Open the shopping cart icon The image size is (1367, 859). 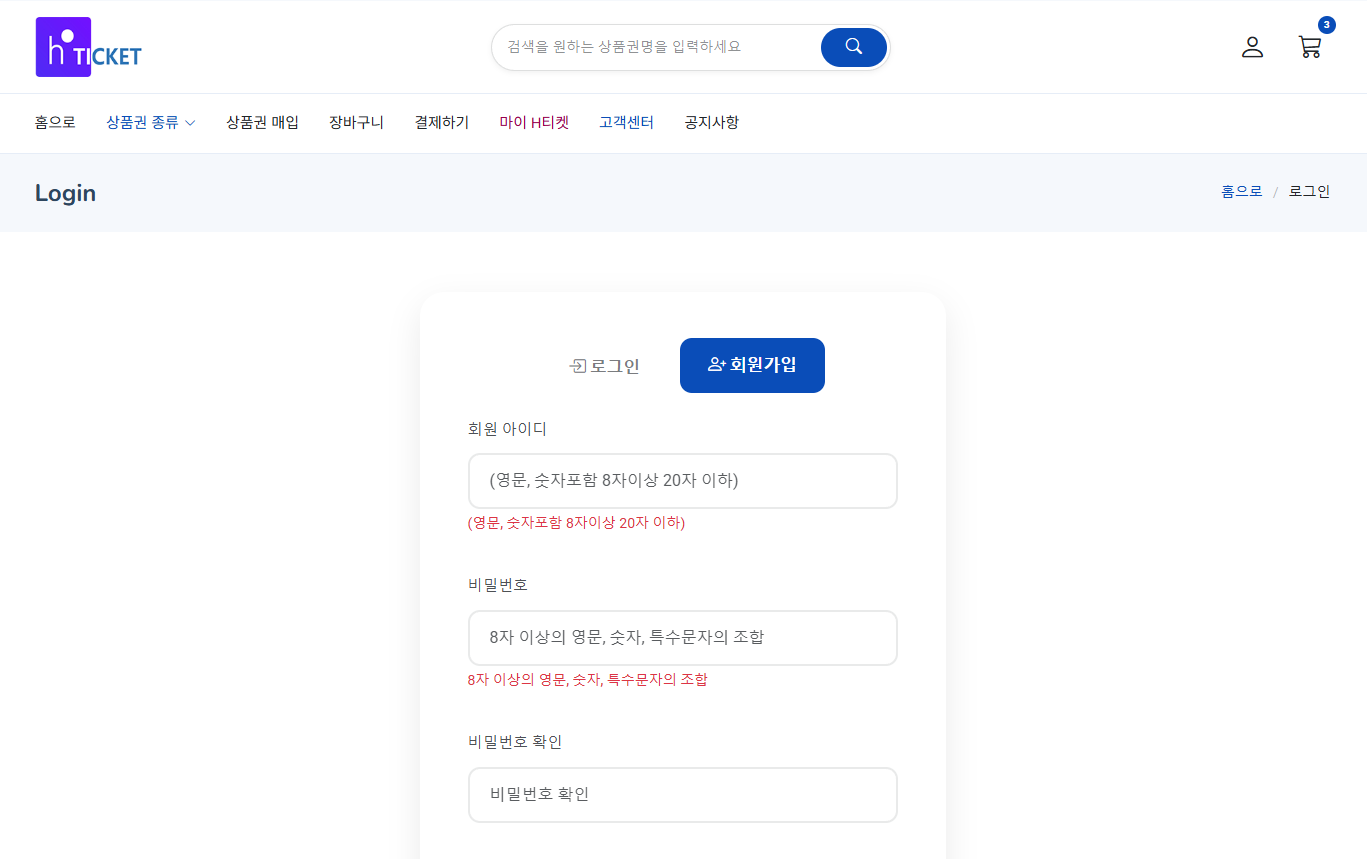[x=1310, y=47]
